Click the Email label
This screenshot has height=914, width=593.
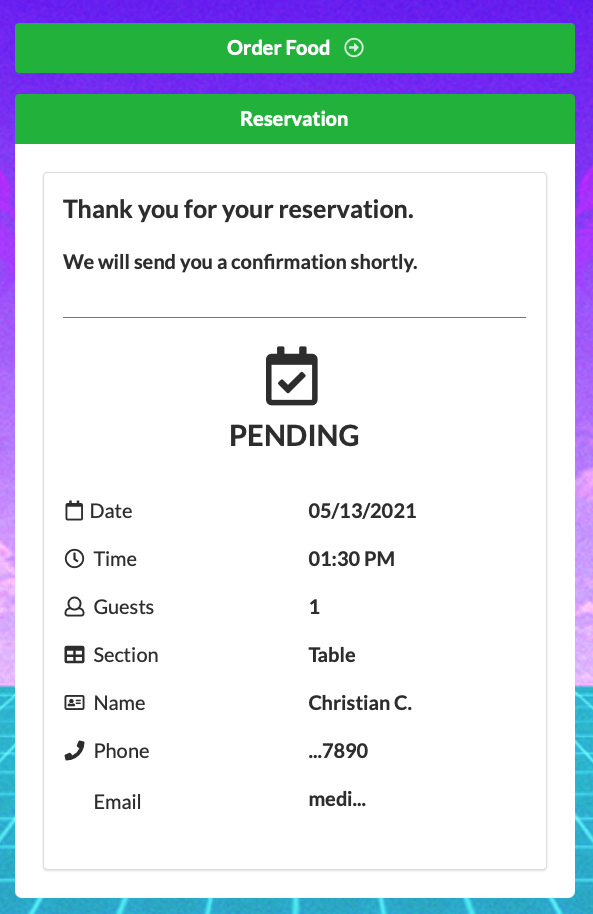[x=117, y=802]
